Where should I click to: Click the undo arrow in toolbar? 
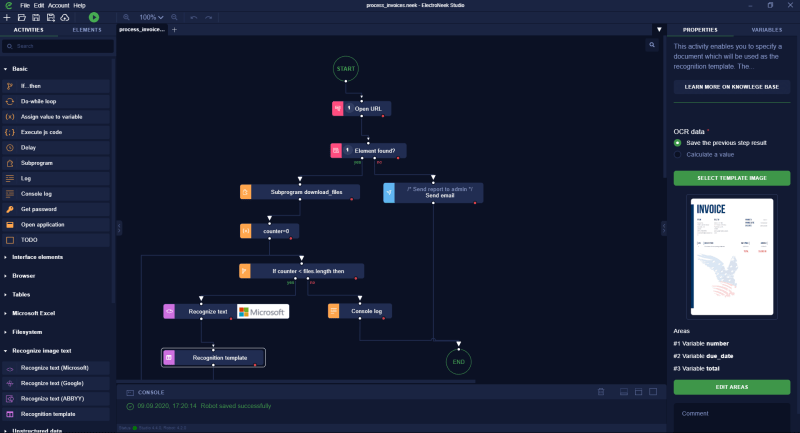pyautogui.click(x=193, y=17)
